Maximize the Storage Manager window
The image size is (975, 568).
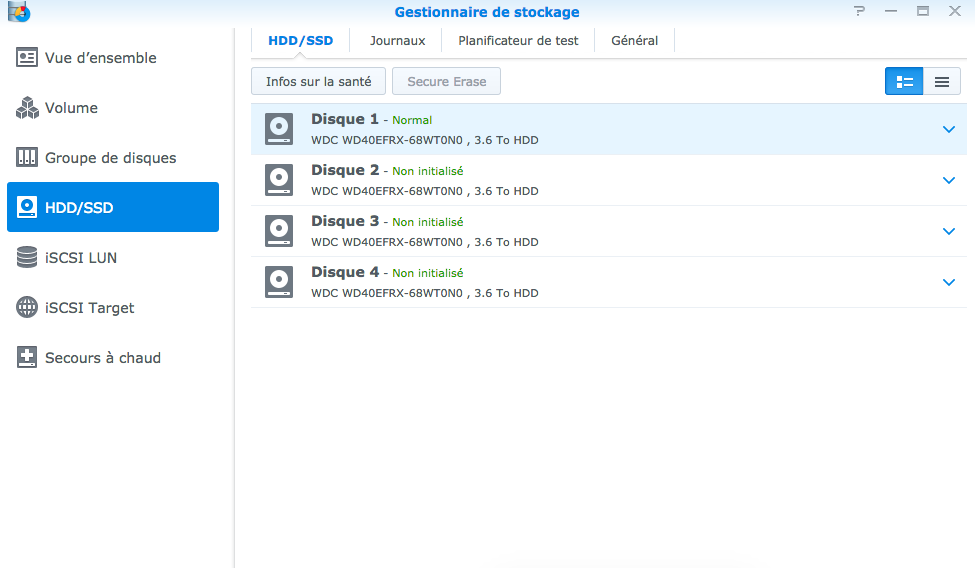[923, 11]
